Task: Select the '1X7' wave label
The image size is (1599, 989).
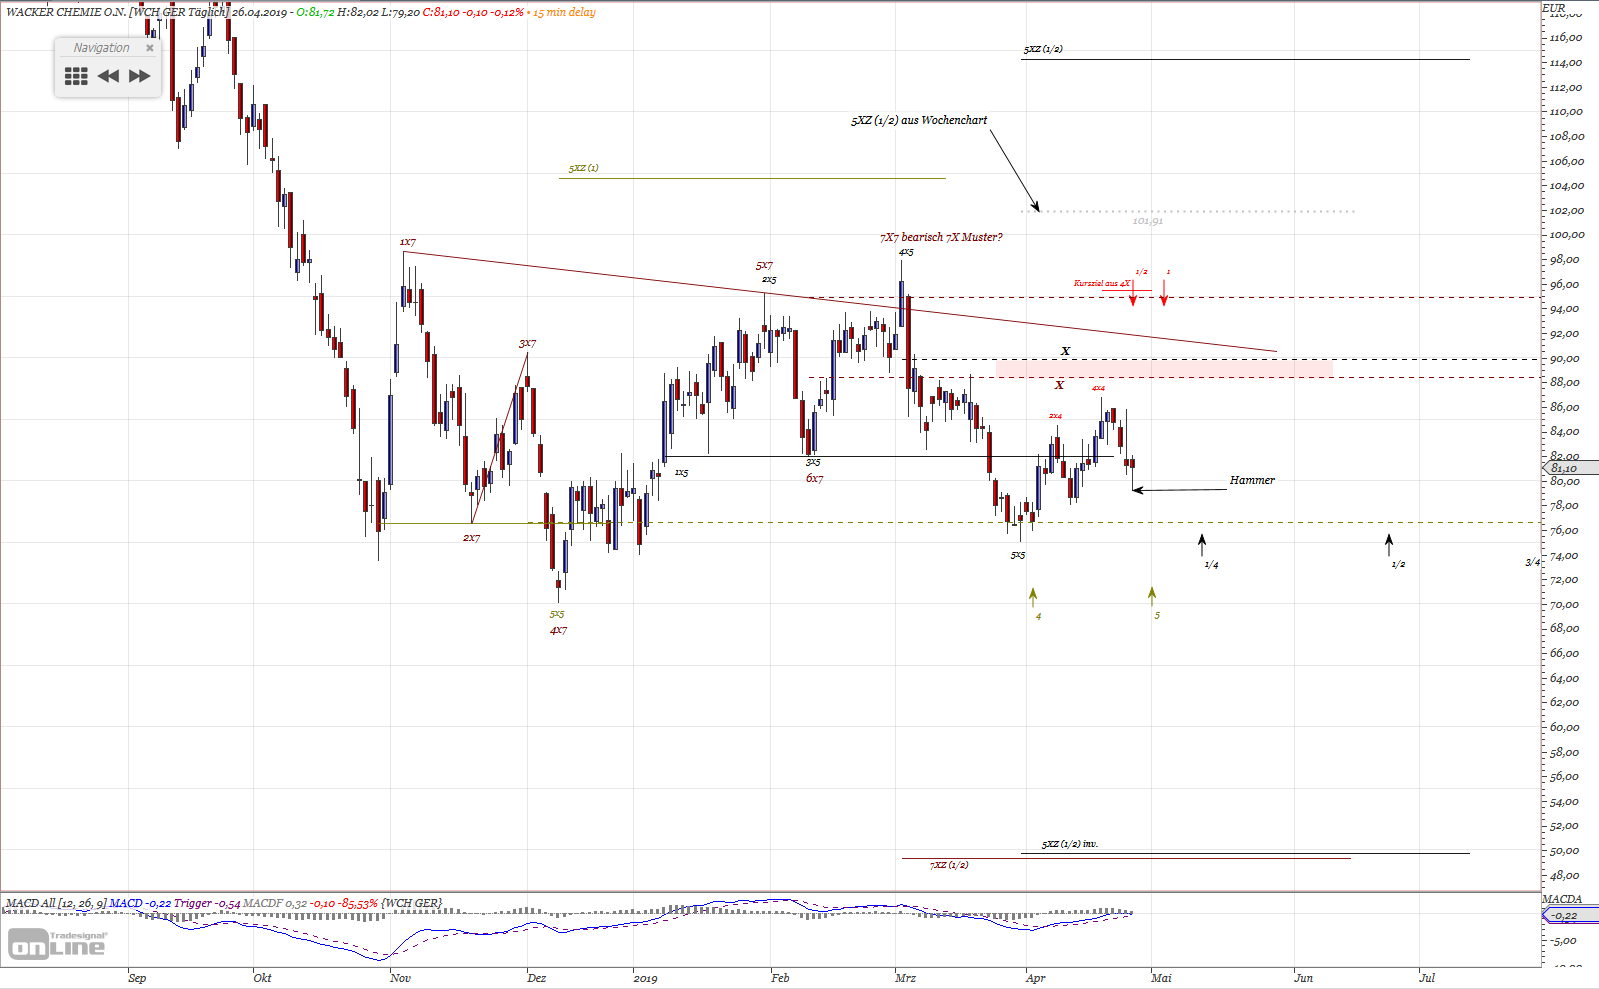Action: point(408,242)
